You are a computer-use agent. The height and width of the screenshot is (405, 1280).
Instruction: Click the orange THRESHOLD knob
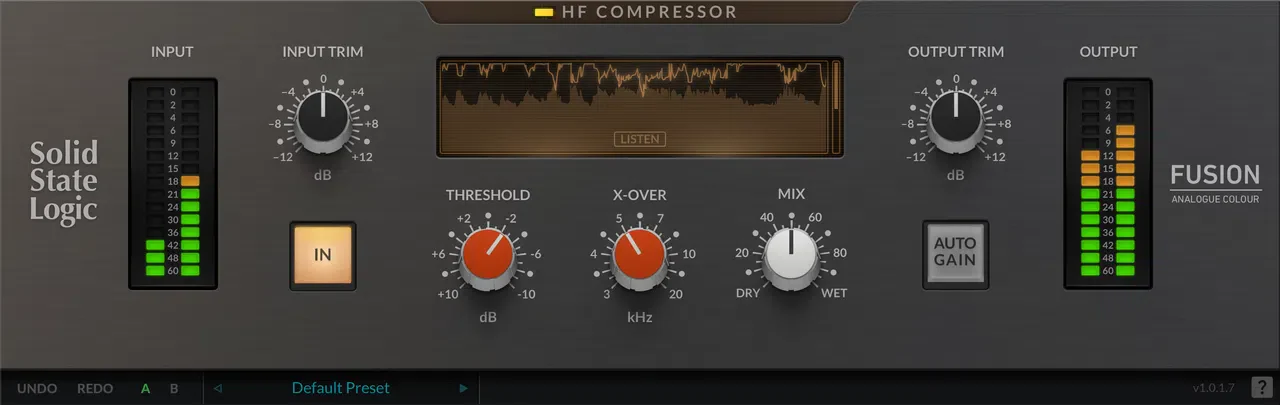pyautogui.click(x=488, y=255)
